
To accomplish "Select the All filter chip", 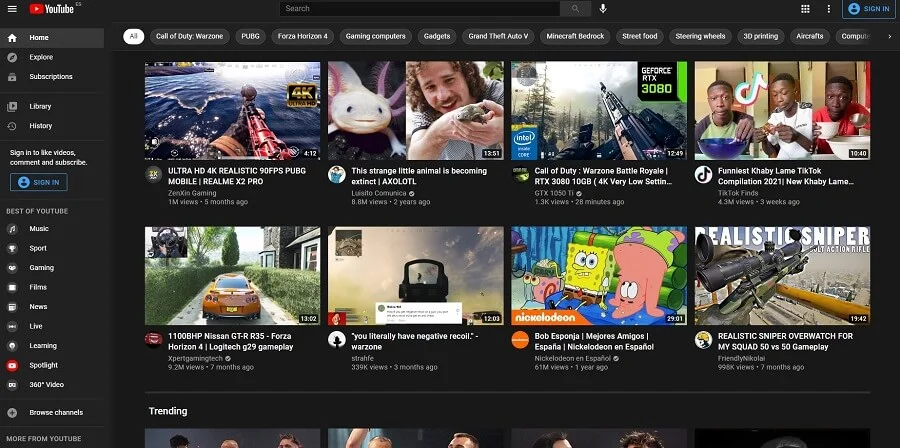I will click(x=133, y=36).
